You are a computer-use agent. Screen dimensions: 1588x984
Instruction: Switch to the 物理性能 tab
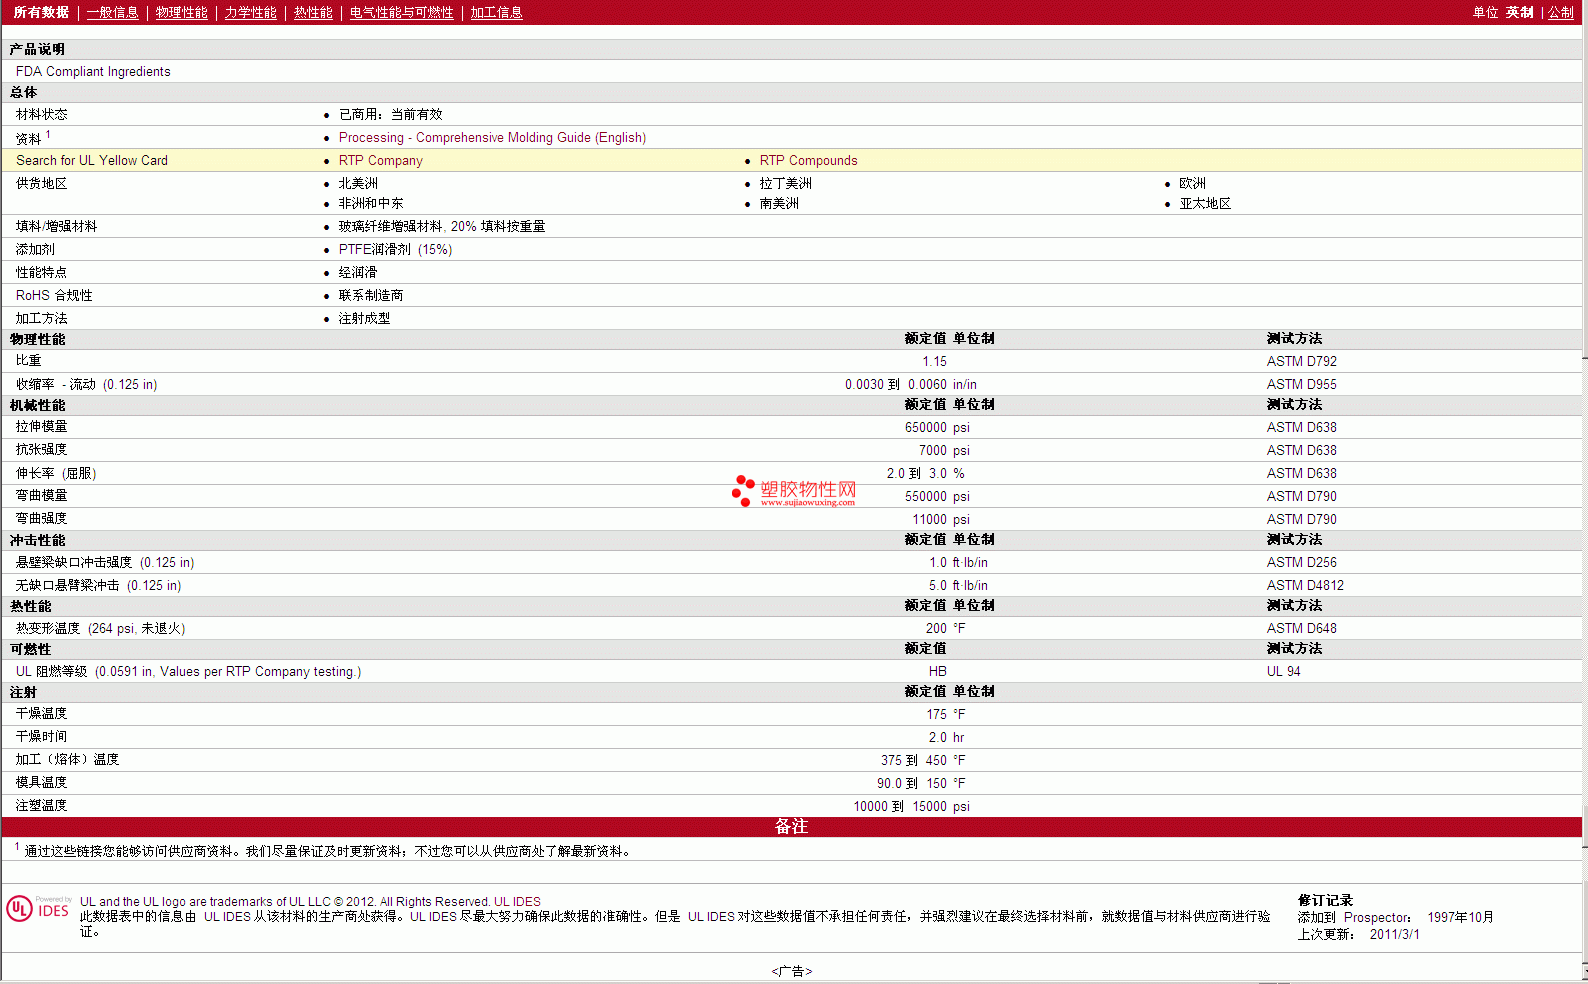point(181,13)
